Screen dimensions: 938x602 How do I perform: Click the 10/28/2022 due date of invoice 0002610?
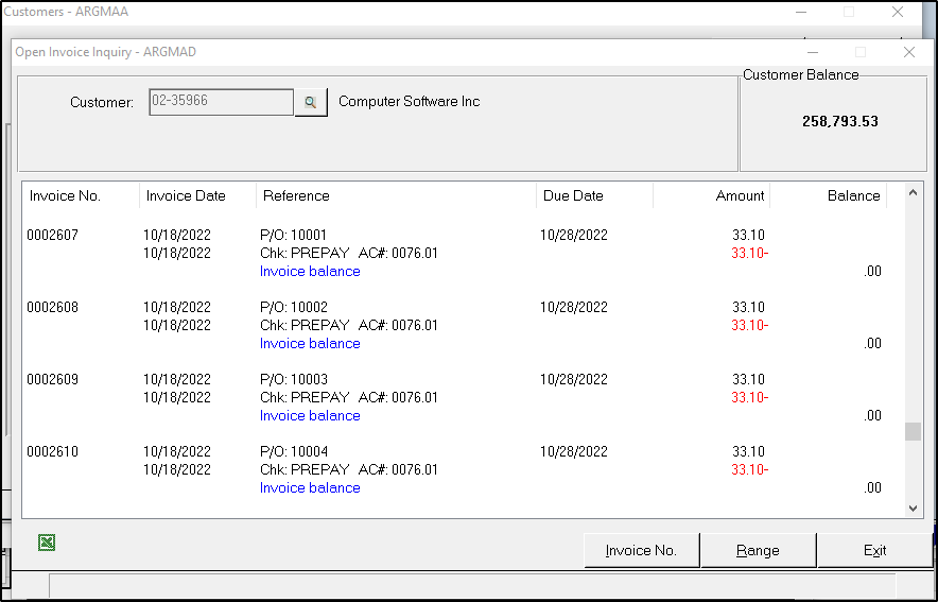(574, 451)
